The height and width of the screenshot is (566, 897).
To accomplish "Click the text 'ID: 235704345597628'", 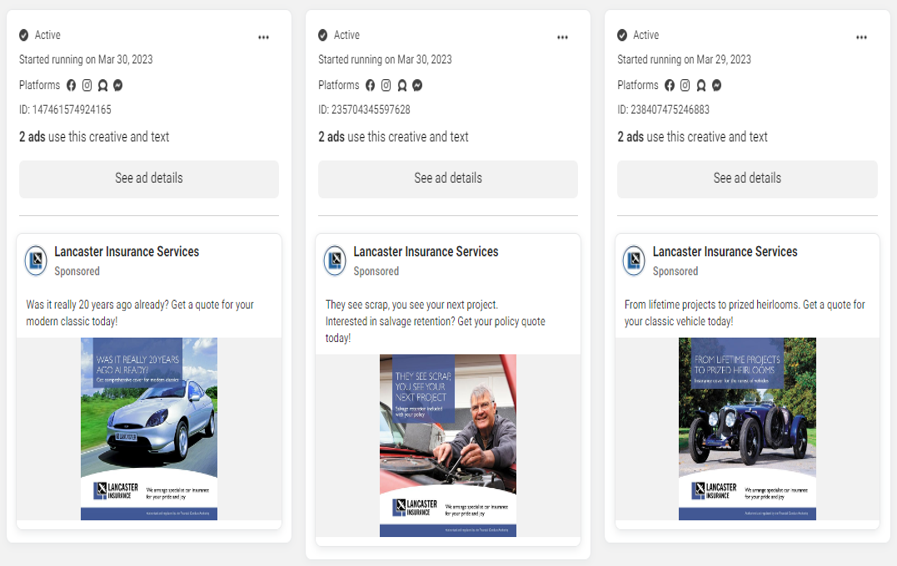I will pos(364,110).
